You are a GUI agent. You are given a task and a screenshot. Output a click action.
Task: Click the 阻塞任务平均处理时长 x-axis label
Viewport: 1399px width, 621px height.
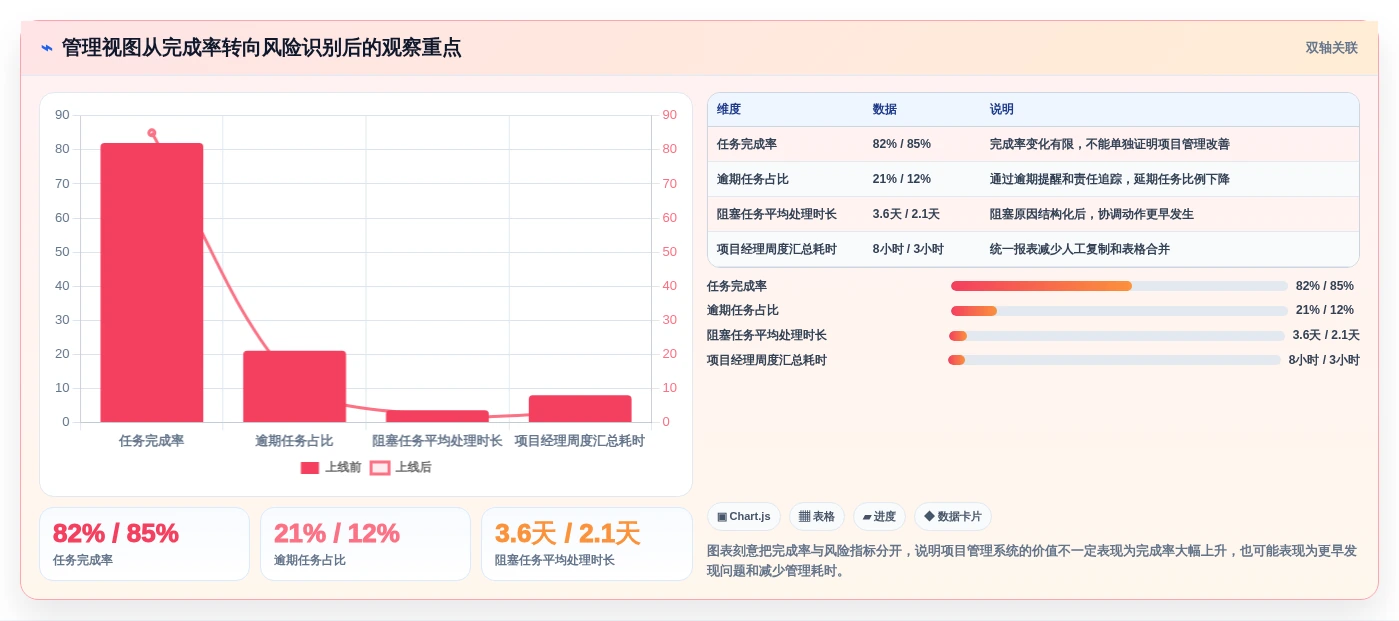pyautogui.click(x=437, y=440)
